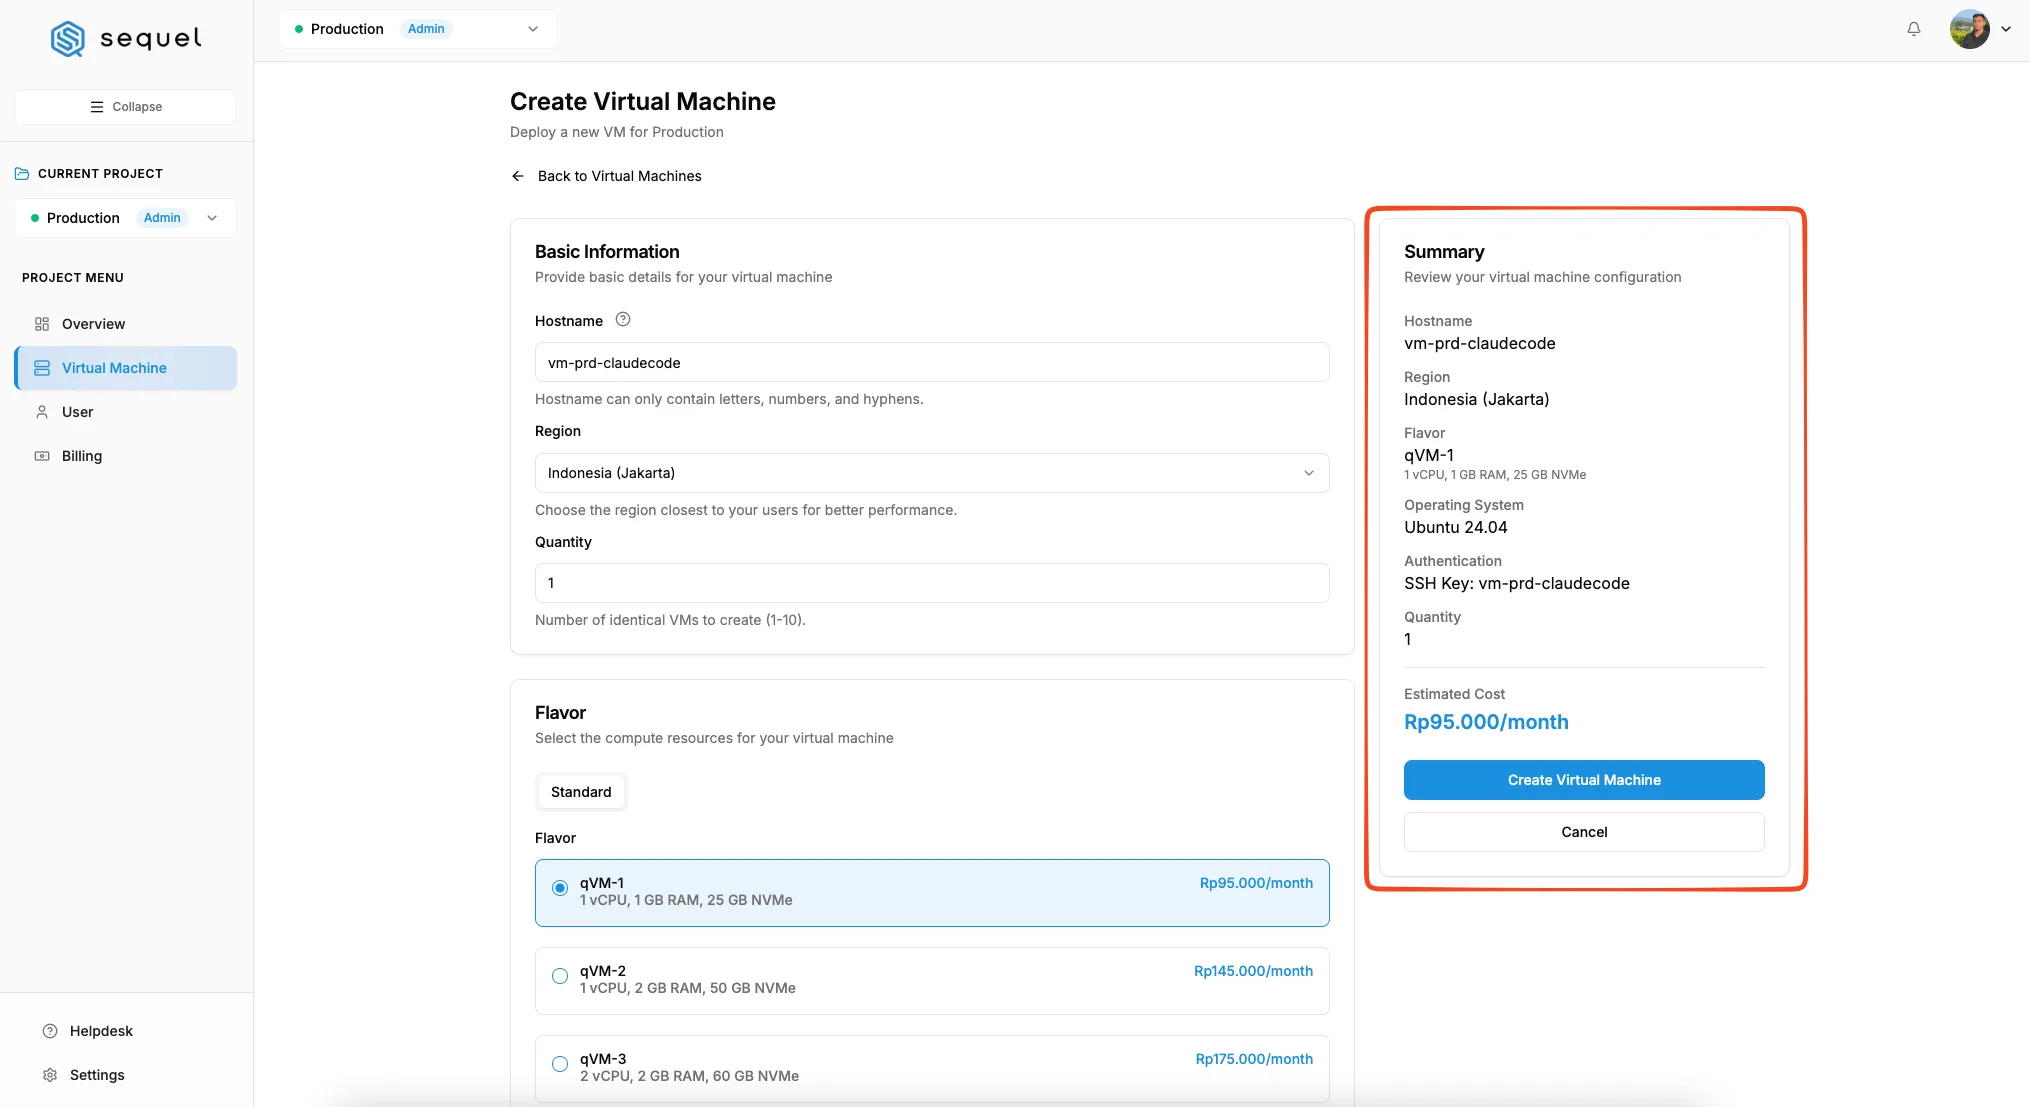Click the Sequel logo icon
This screenshot has width=2030, height=1107.
pyautogui.click(x=68, y=38)
